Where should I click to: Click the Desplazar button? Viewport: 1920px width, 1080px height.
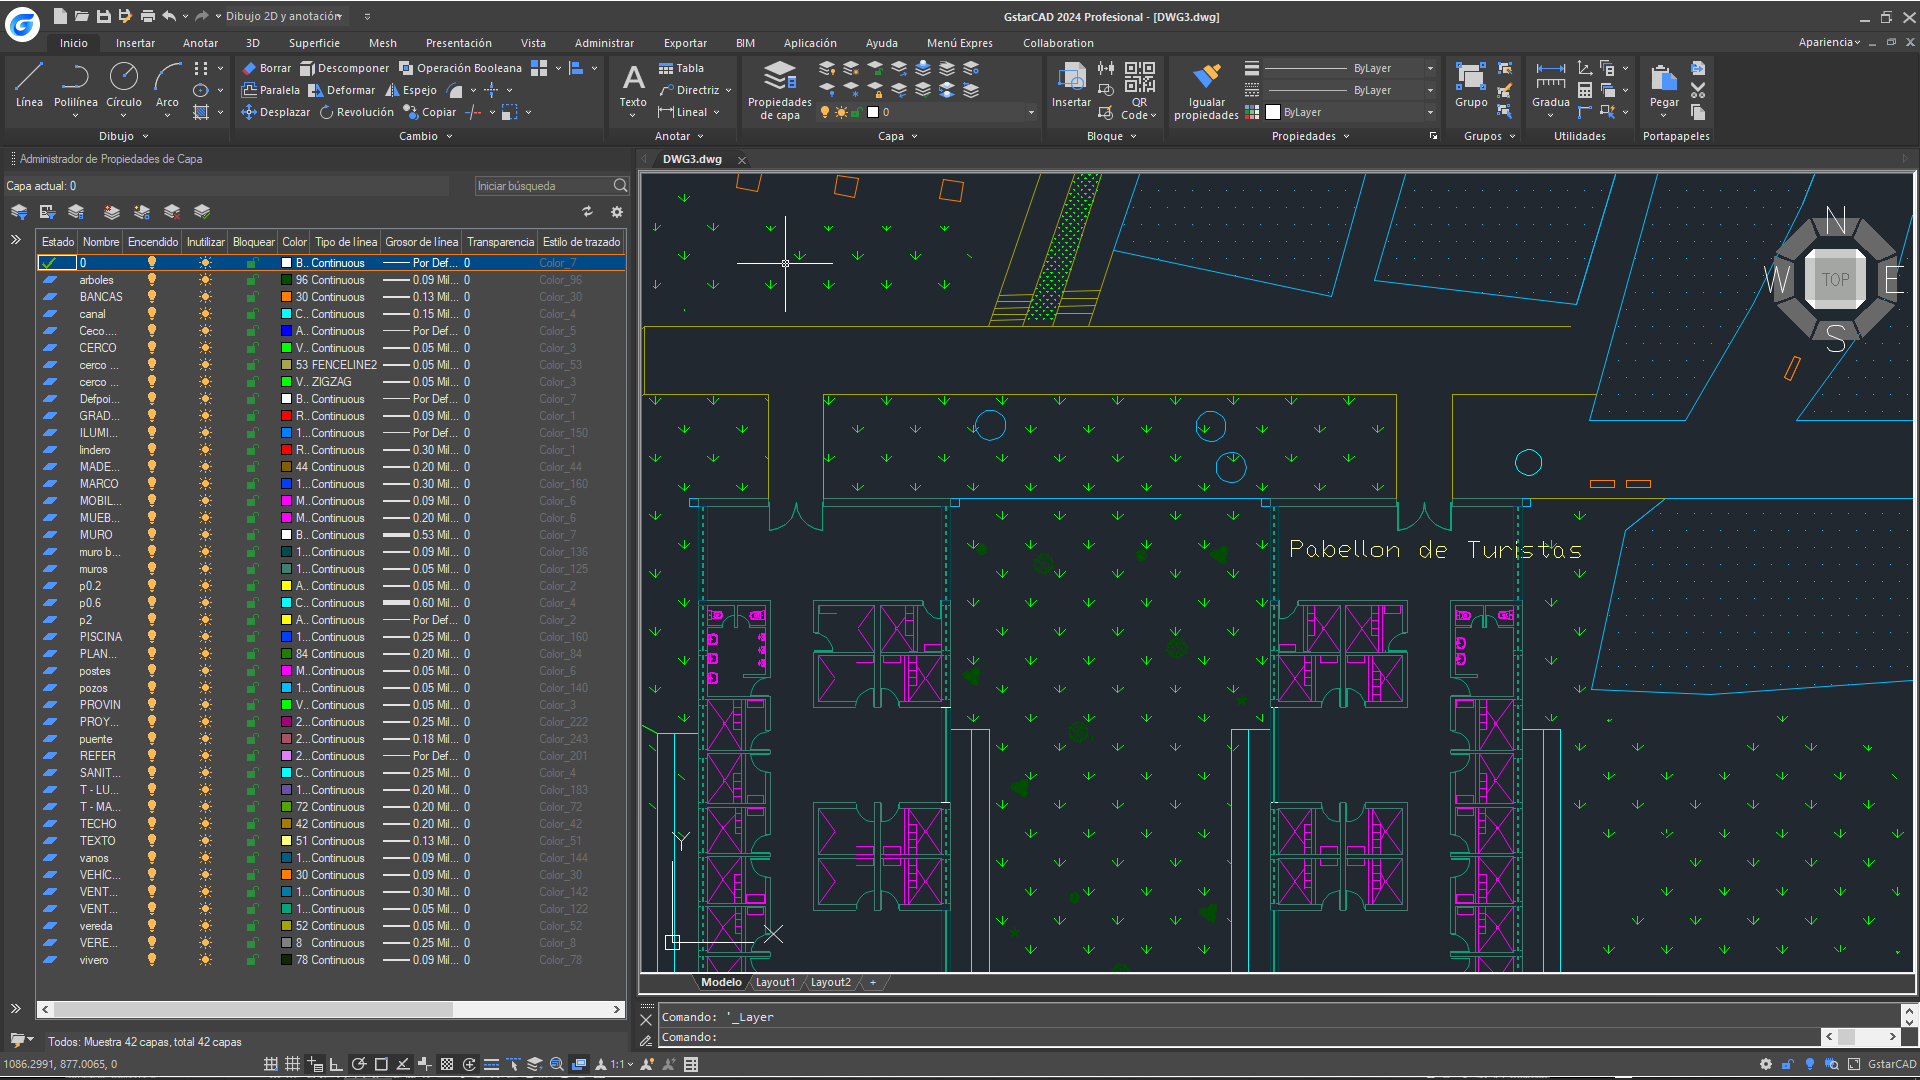coord(276,112)
